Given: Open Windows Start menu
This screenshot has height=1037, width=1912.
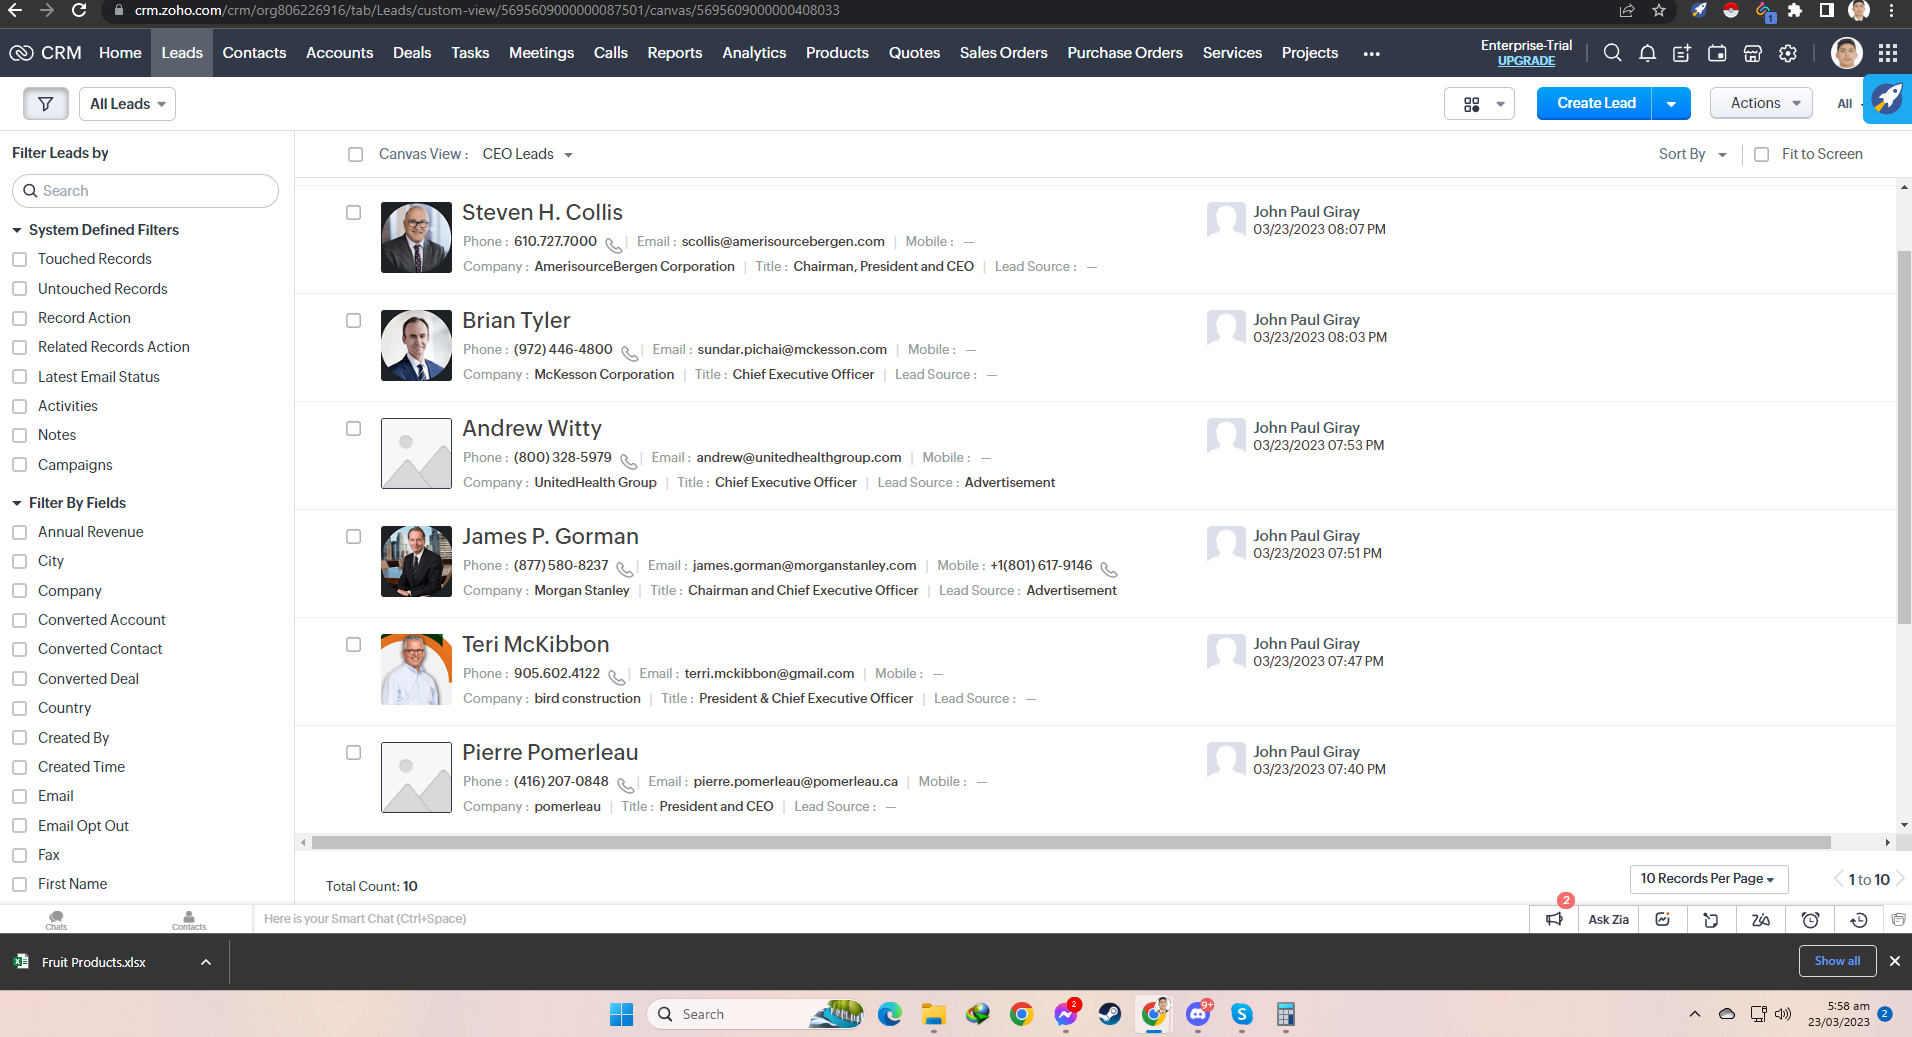Looking at the screenshot, I should (621, 1014).
